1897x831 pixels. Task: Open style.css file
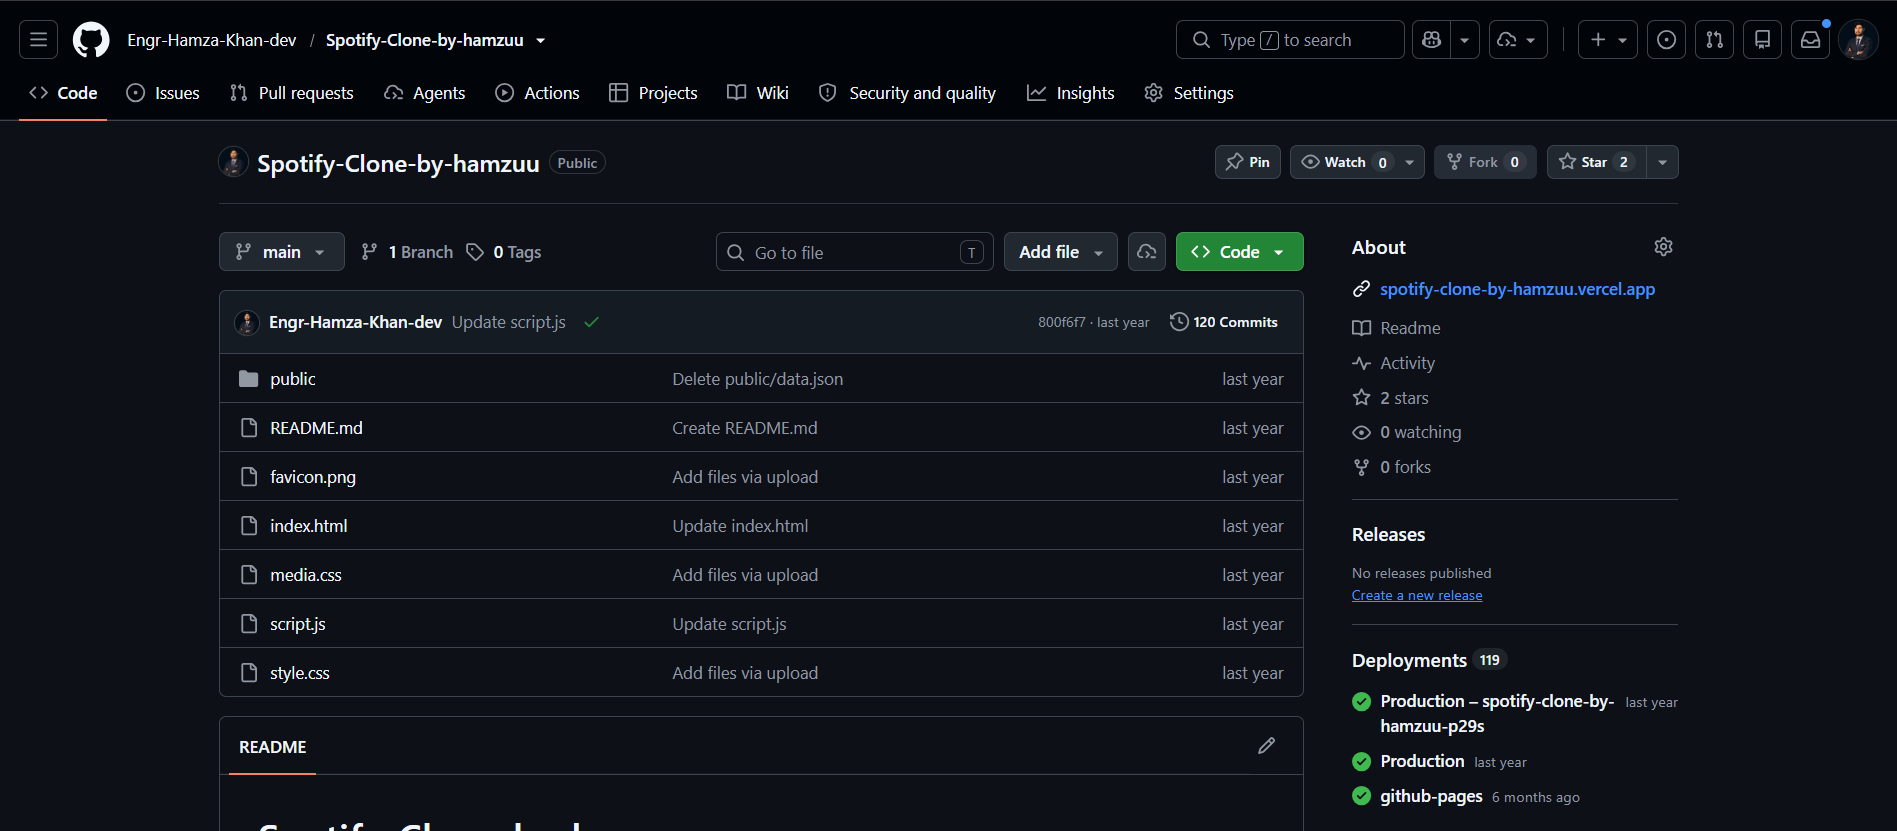(x=300, y=673)
